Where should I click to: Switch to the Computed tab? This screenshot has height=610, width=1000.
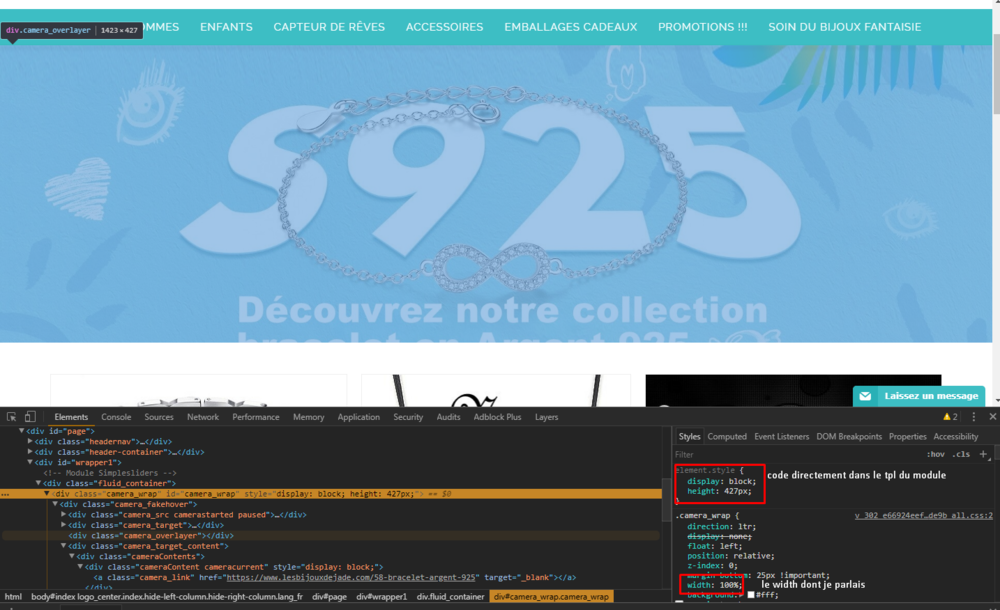tap(727, 436)
